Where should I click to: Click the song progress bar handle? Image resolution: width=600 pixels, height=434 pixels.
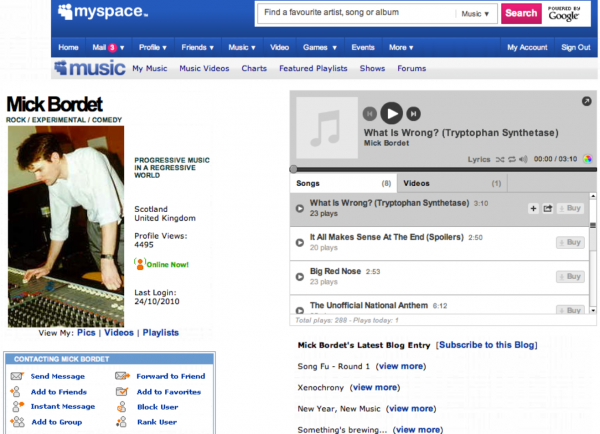point(293,169)
